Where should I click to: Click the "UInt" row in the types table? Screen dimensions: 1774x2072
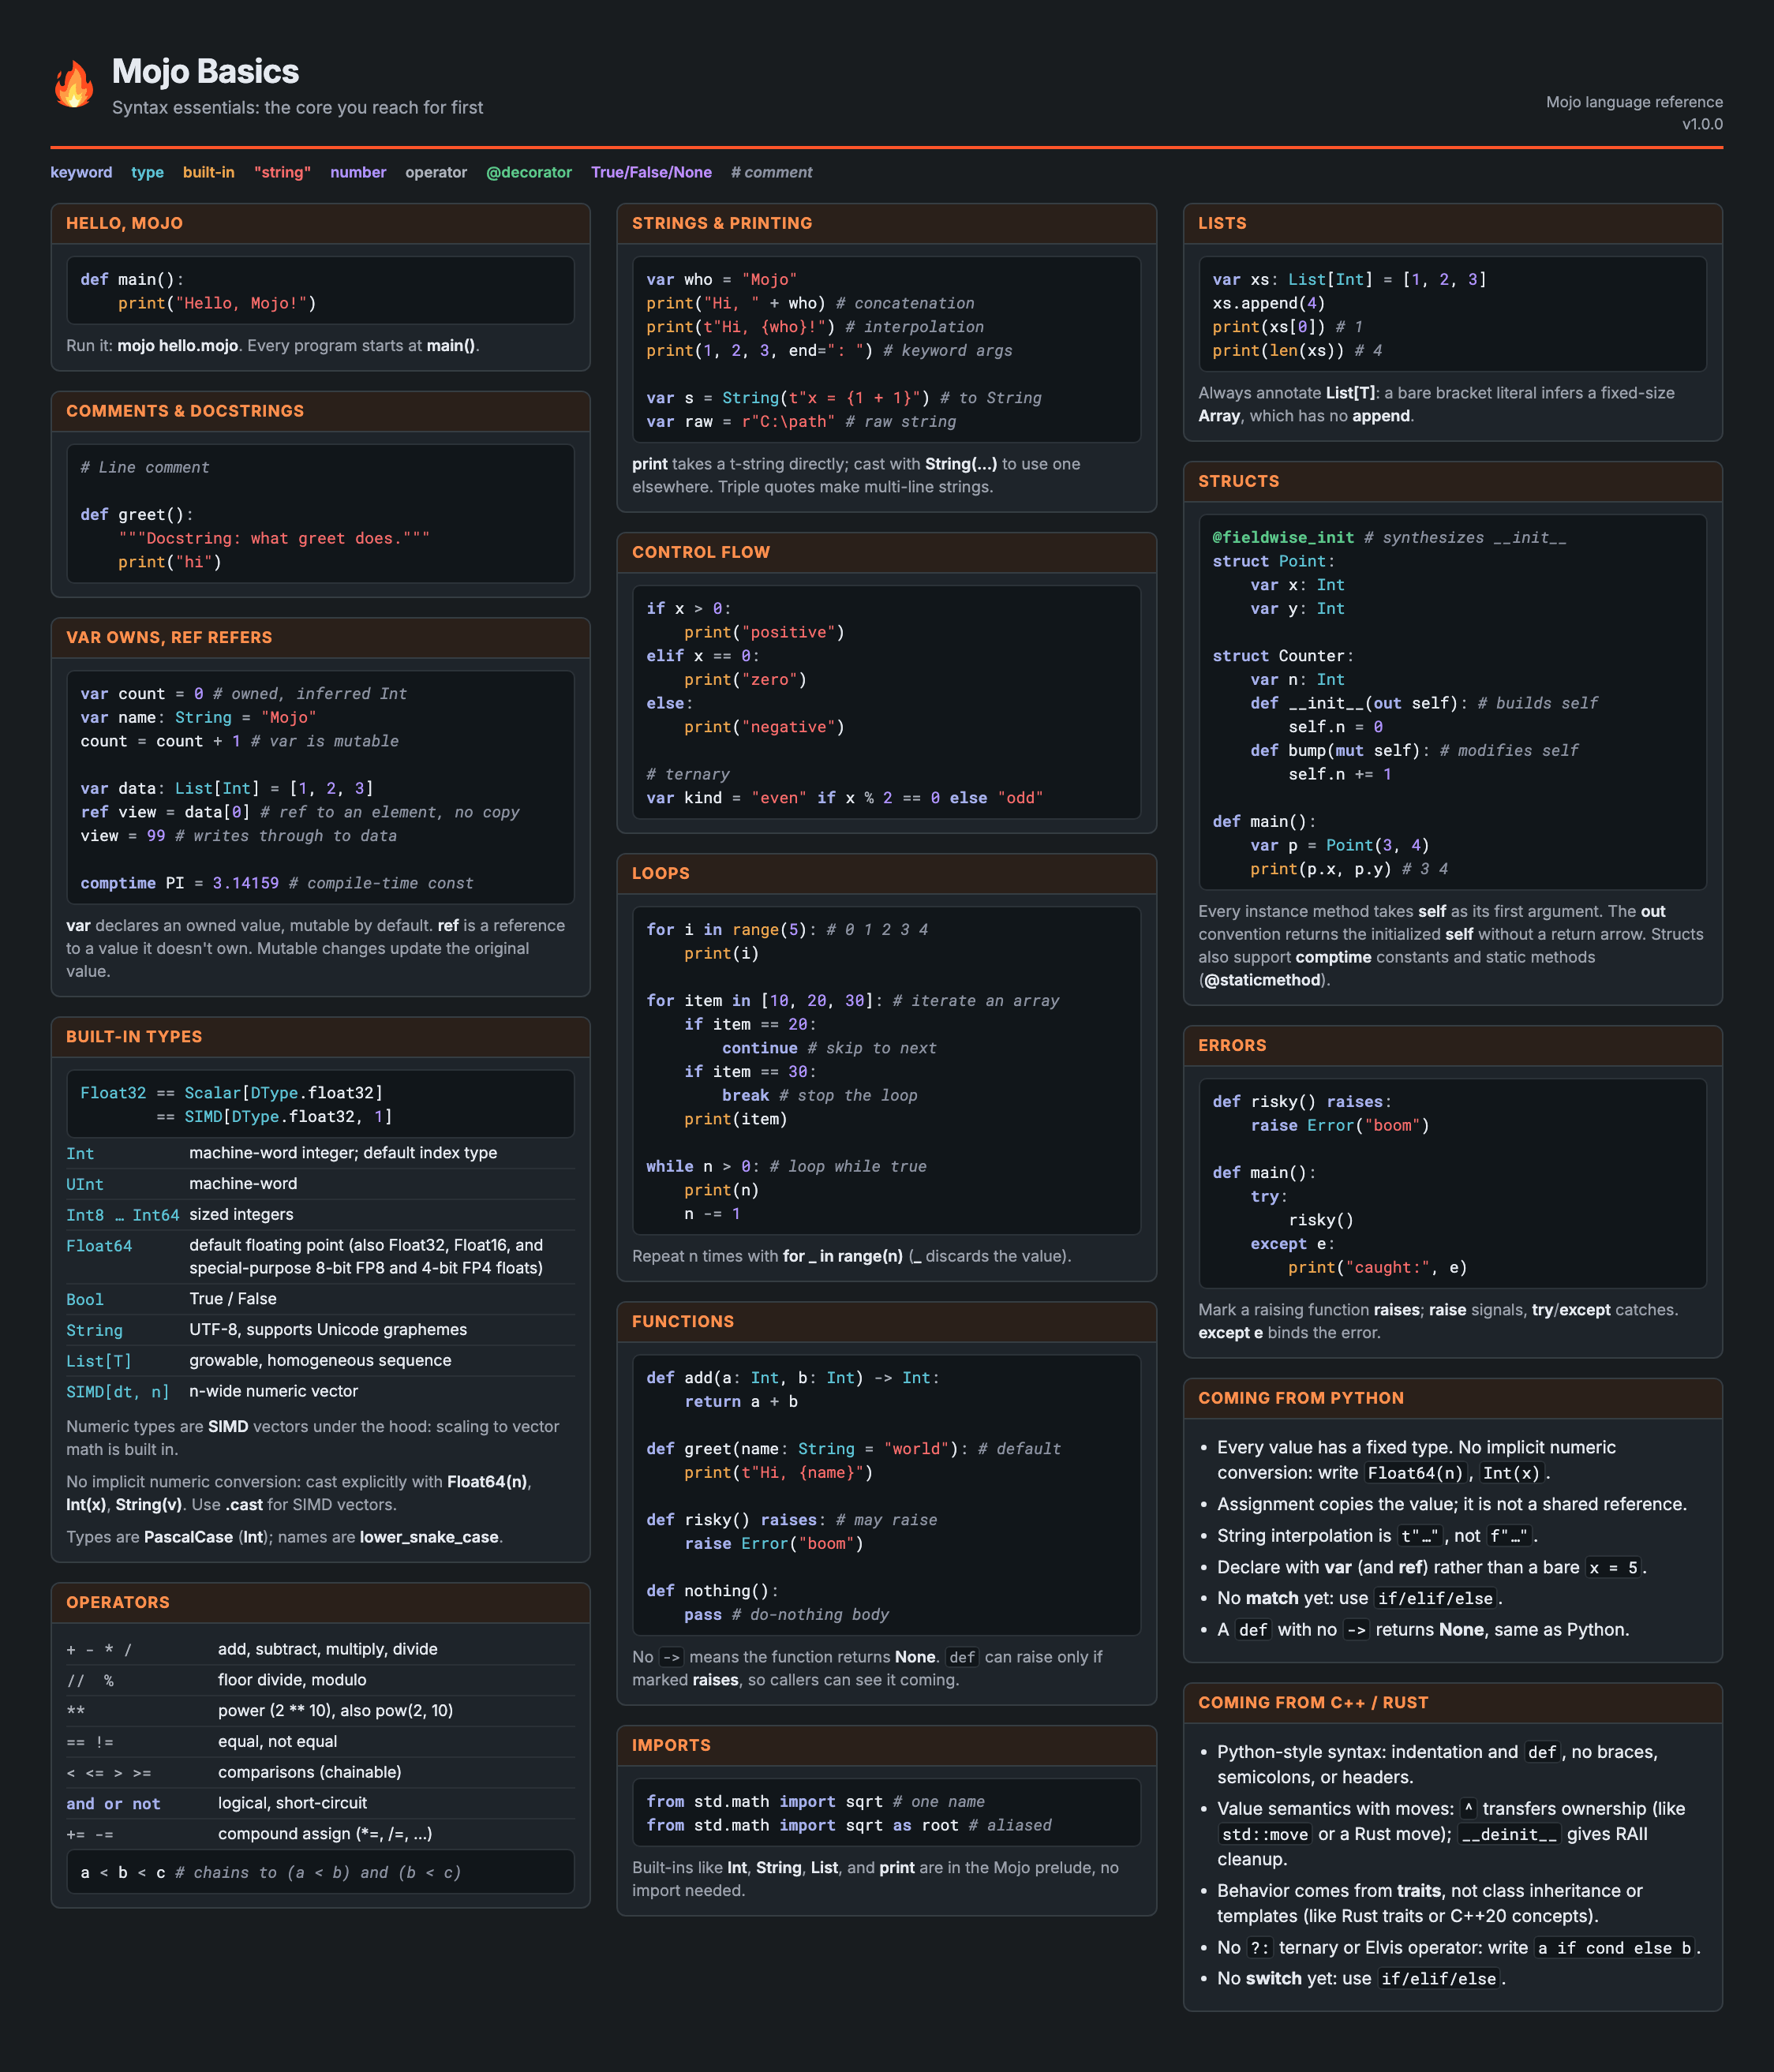(320, 1184)
